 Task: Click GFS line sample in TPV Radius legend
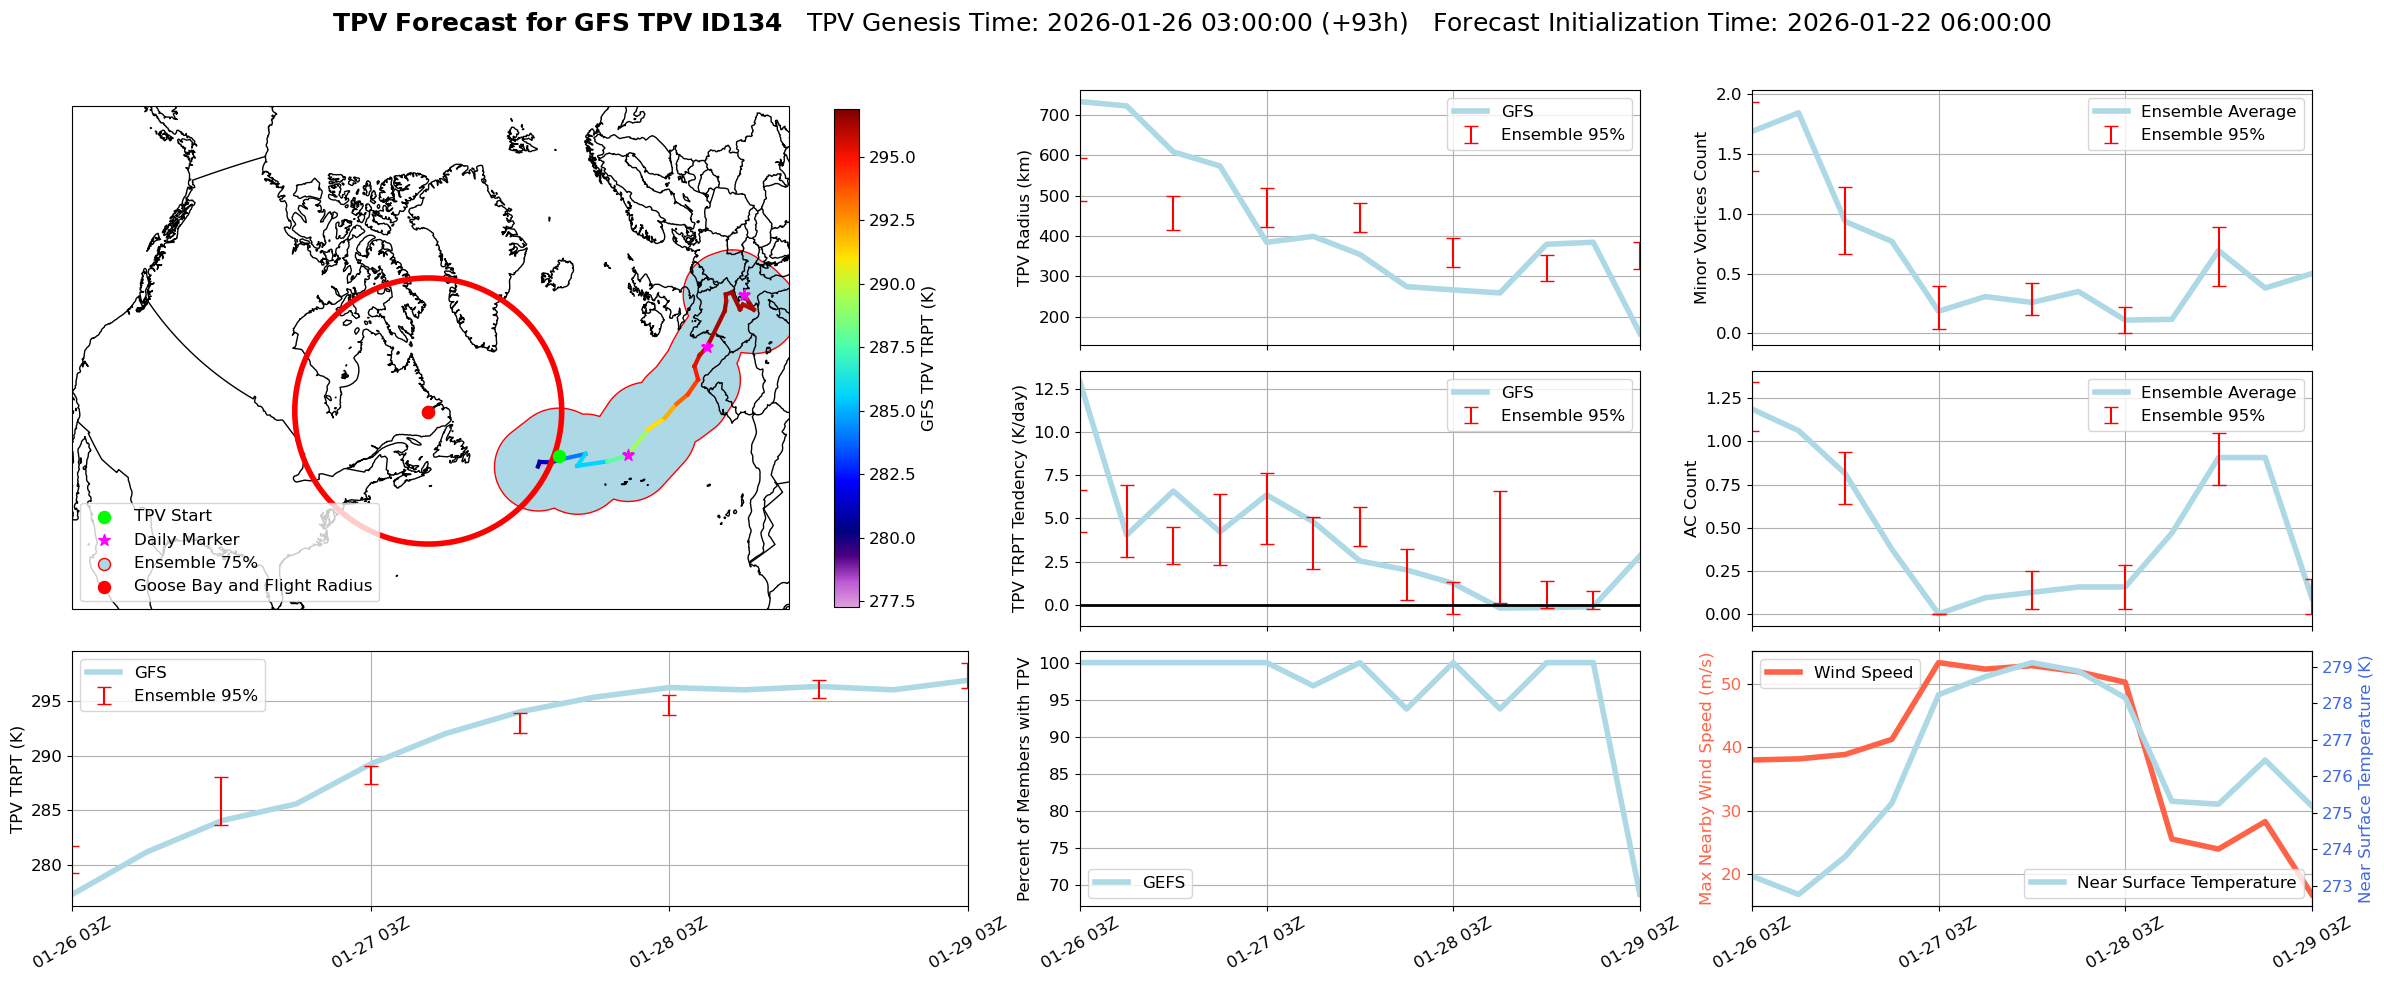(x=1470, y=112)
